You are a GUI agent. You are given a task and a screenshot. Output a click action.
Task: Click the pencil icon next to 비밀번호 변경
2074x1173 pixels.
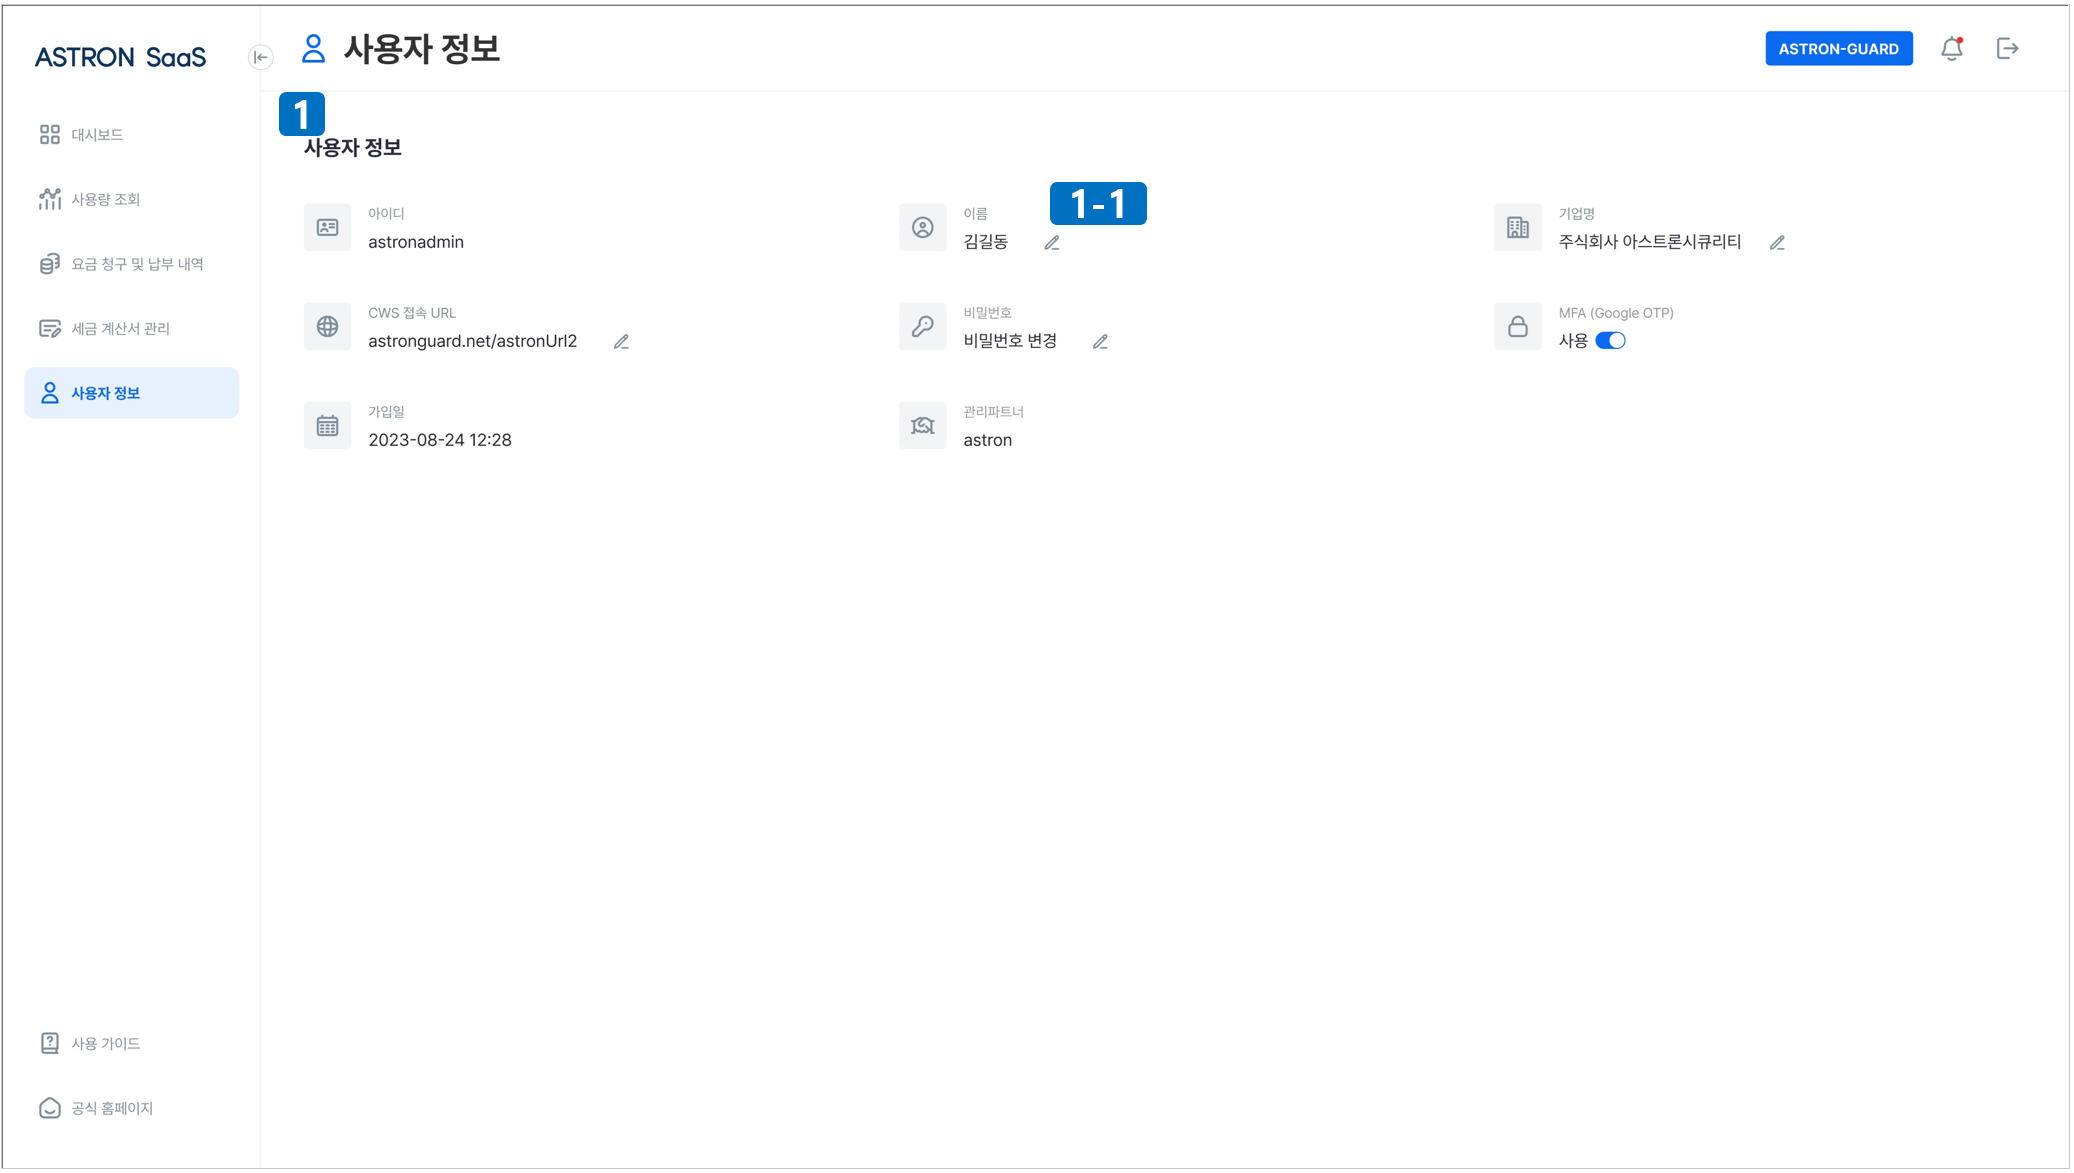1100,342
